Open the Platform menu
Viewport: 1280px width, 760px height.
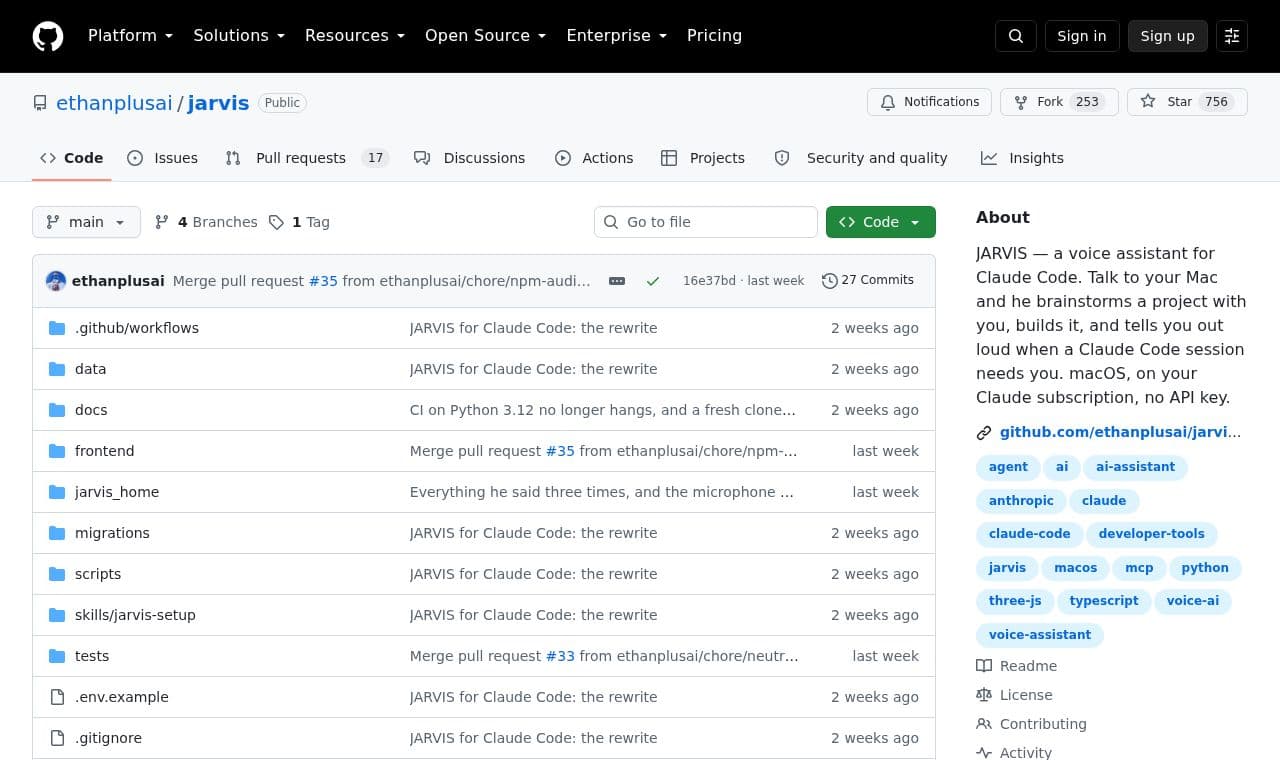(x=130, y=36)
